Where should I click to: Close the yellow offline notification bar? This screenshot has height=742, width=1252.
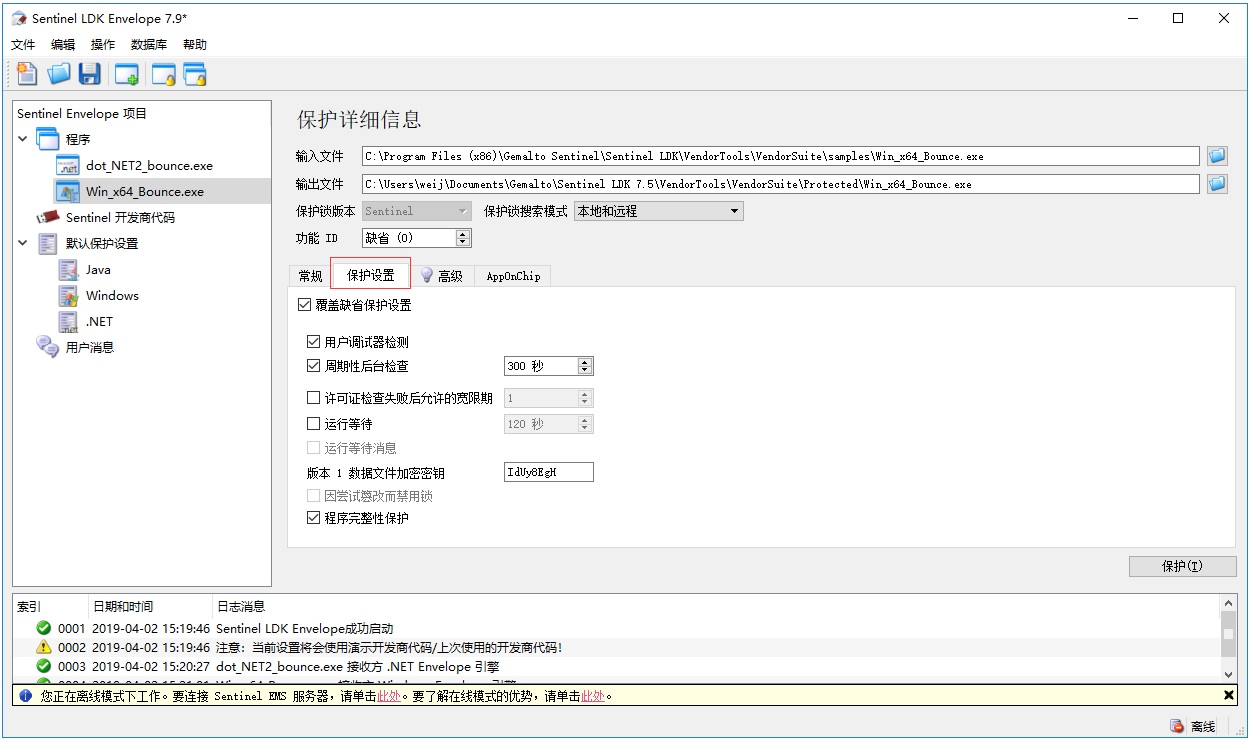[1229, 695]
